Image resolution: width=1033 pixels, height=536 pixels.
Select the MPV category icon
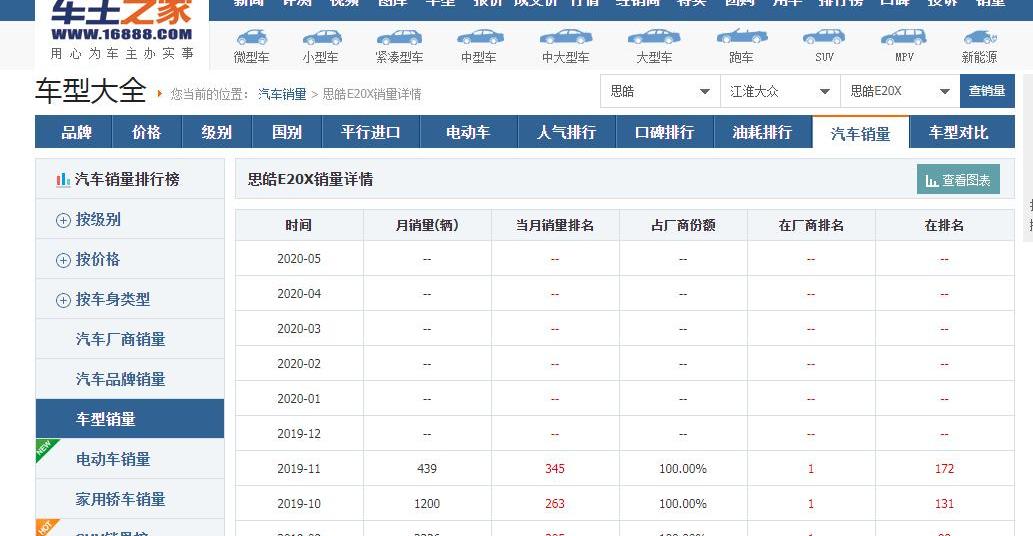pyautogui.click(x=904, y=37)
